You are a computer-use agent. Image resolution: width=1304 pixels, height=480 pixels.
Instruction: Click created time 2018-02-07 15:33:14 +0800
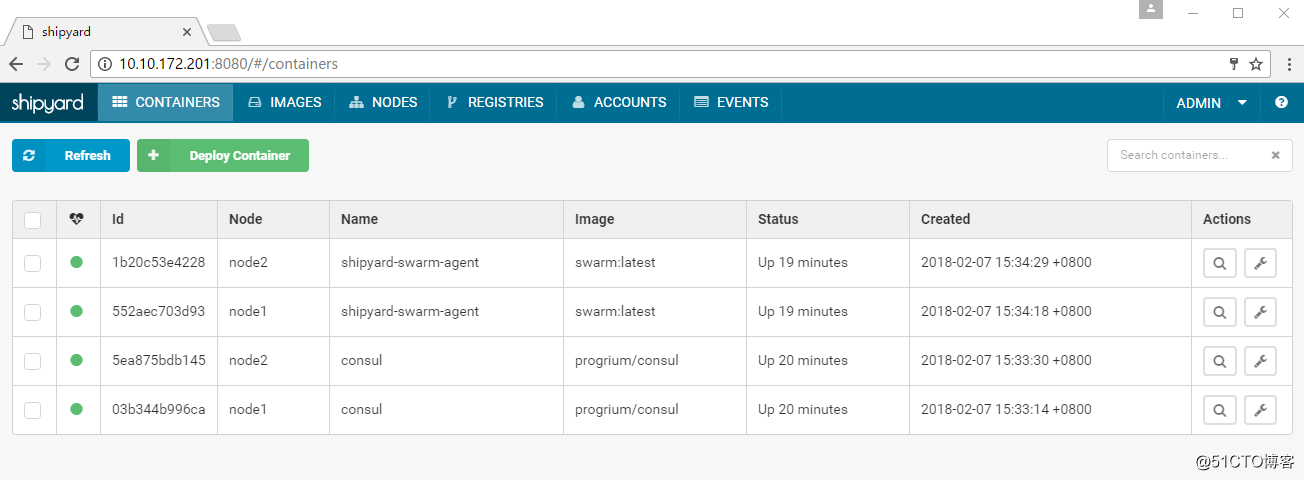[1006, 410]
